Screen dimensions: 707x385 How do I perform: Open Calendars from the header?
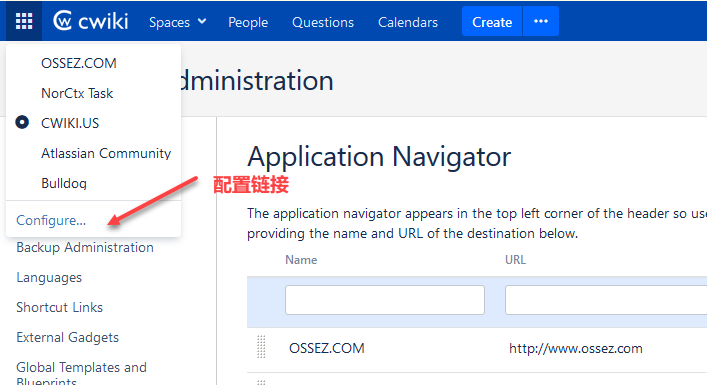pos(408,22)
